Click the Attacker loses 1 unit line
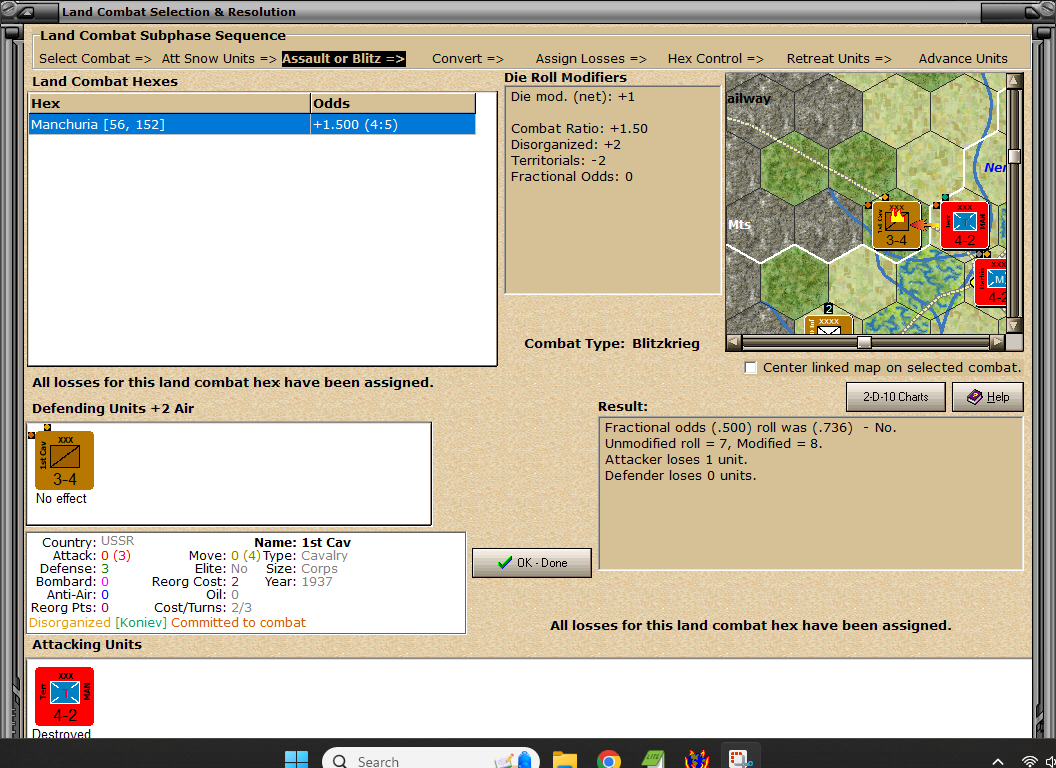1056x768 pixels. point(675,459)
